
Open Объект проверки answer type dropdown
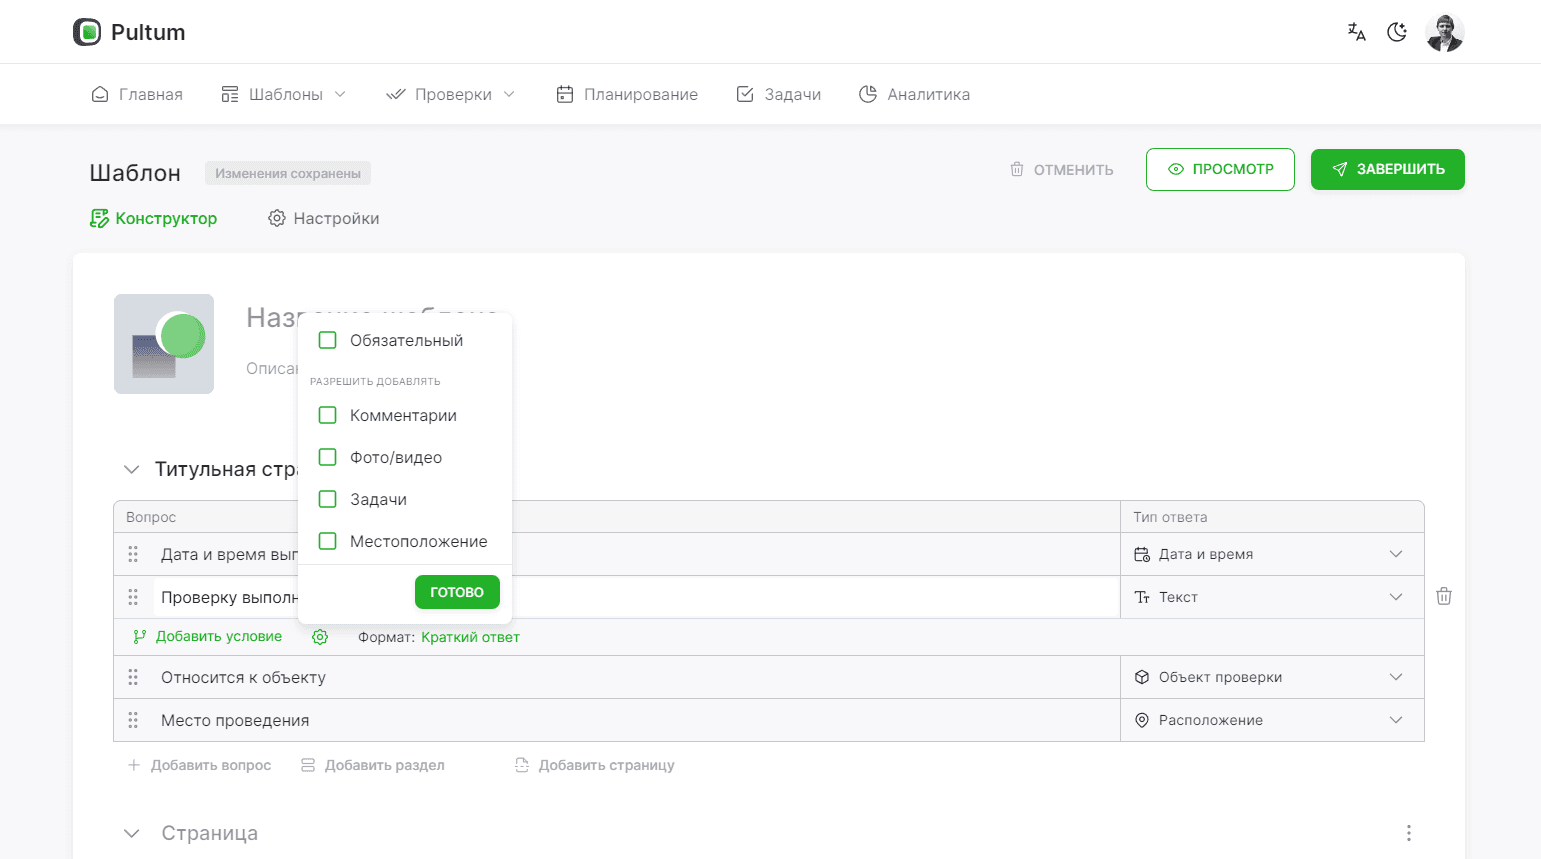(x=1272, y=677)
